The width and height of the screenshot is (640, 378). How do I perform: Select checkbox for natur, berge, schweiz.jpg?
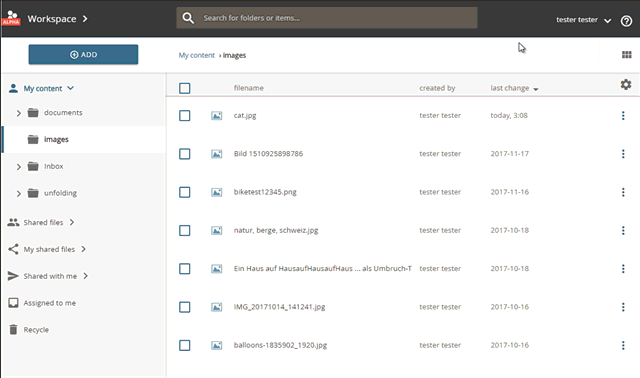pyautogui.click(x=184, y=230)
